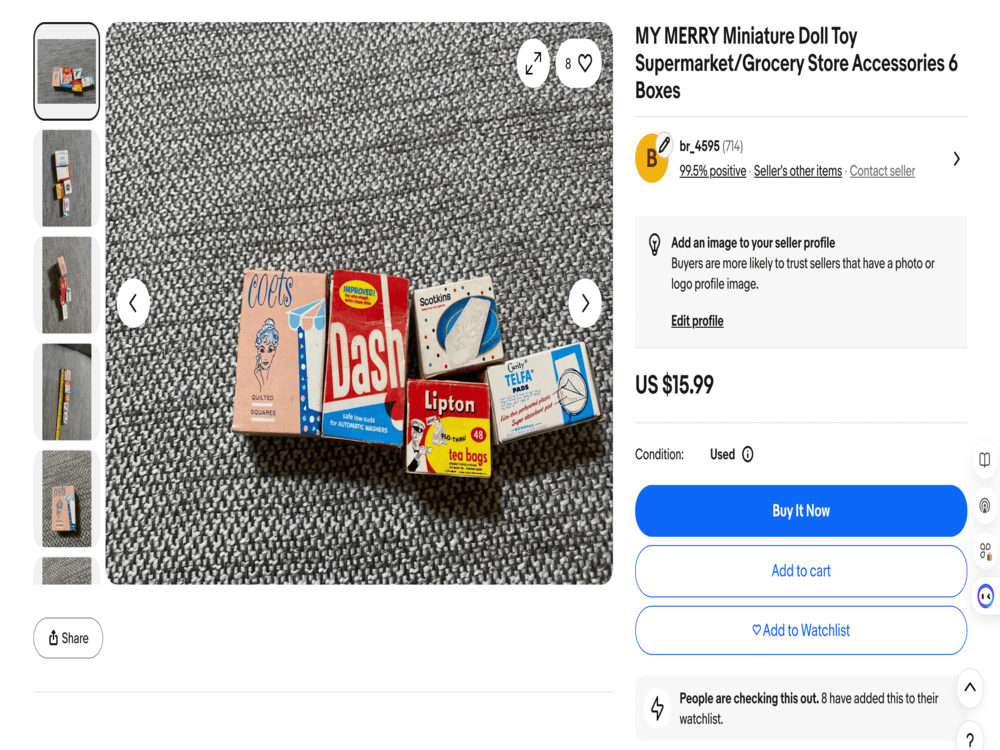
Task: Add item to cart
Action: 801,571
